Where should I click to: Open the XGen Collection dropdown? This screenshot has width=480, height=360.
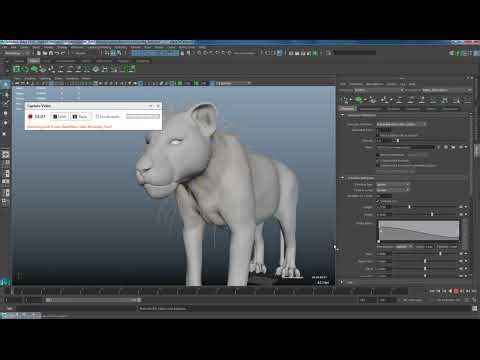pyautogui.click(x=378, y=90)
